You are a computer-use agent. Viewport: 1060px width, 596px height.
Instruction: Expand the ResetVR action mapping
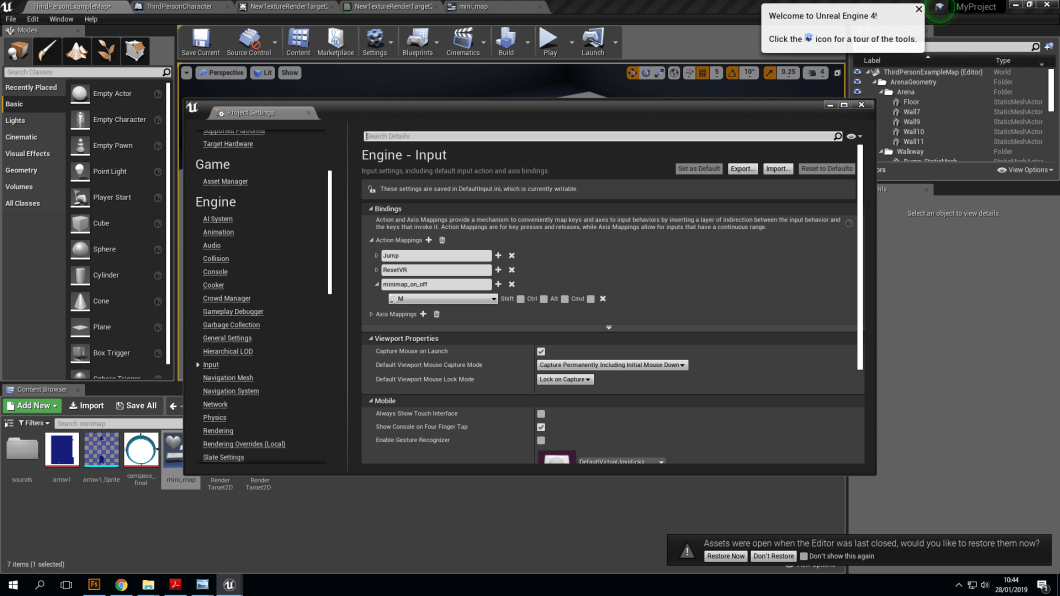377,270
